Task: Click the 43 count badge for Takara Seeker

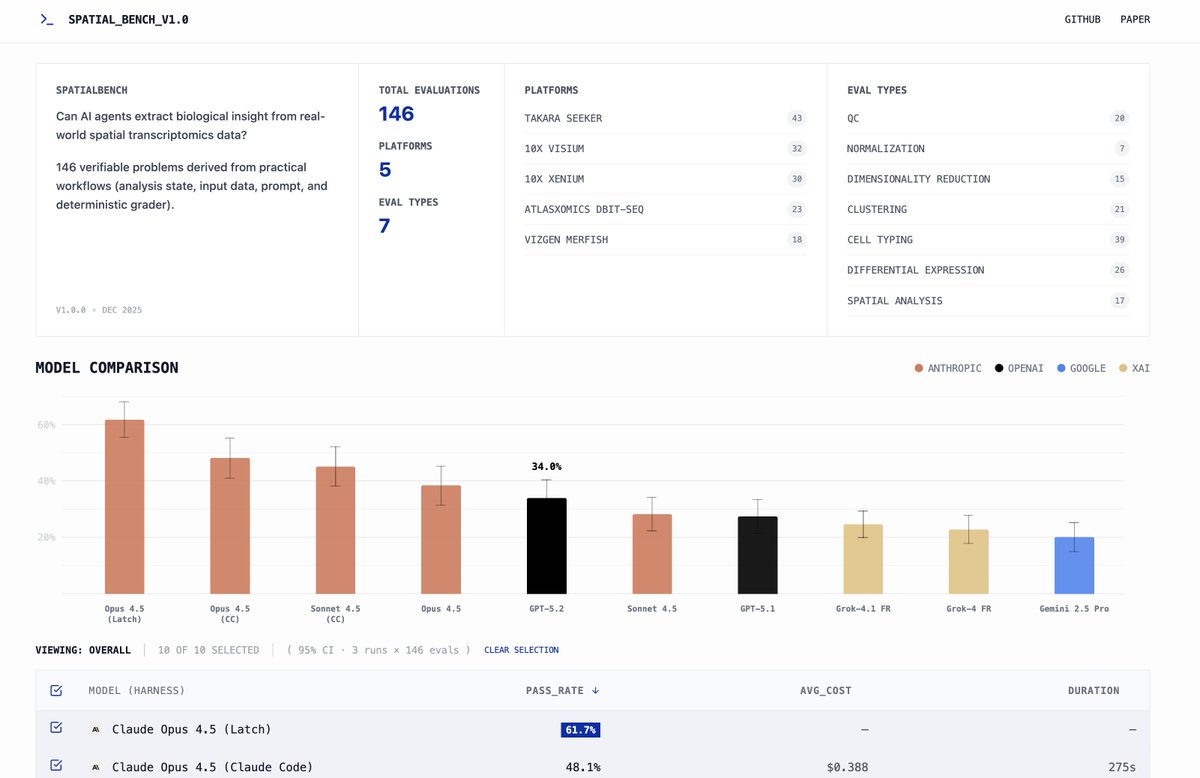Action: tap(797, 118)
